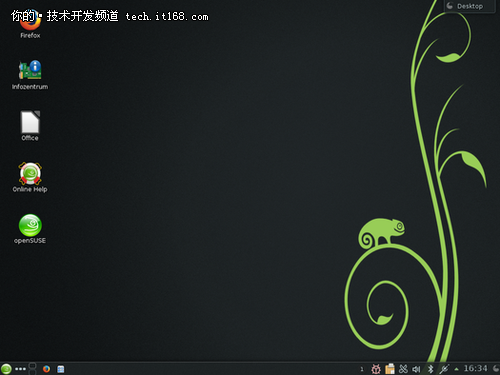Open the file manager icon in panel
Screen dimensions: 500x375
click(x=61, y=369)
